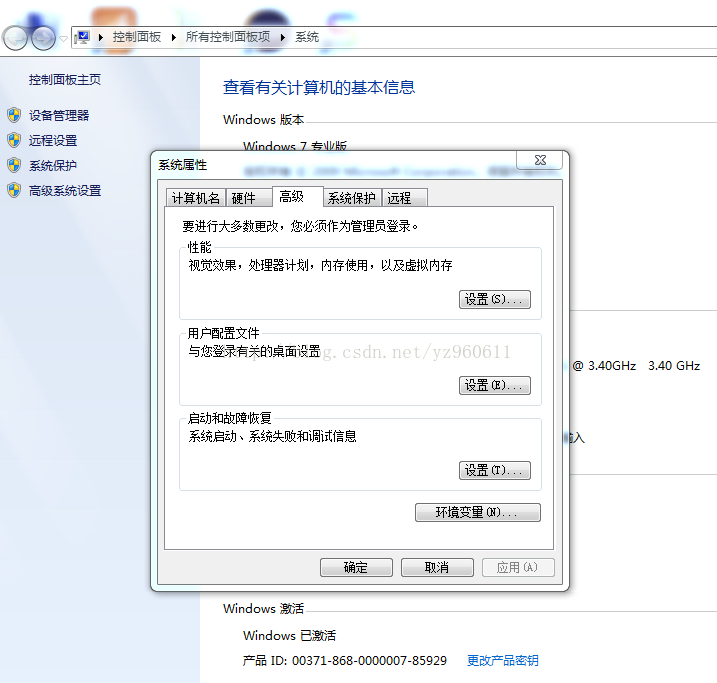The image size is (717, 683).
Task: Click shield icon next to 设备管理器
Action: (14, 115)
